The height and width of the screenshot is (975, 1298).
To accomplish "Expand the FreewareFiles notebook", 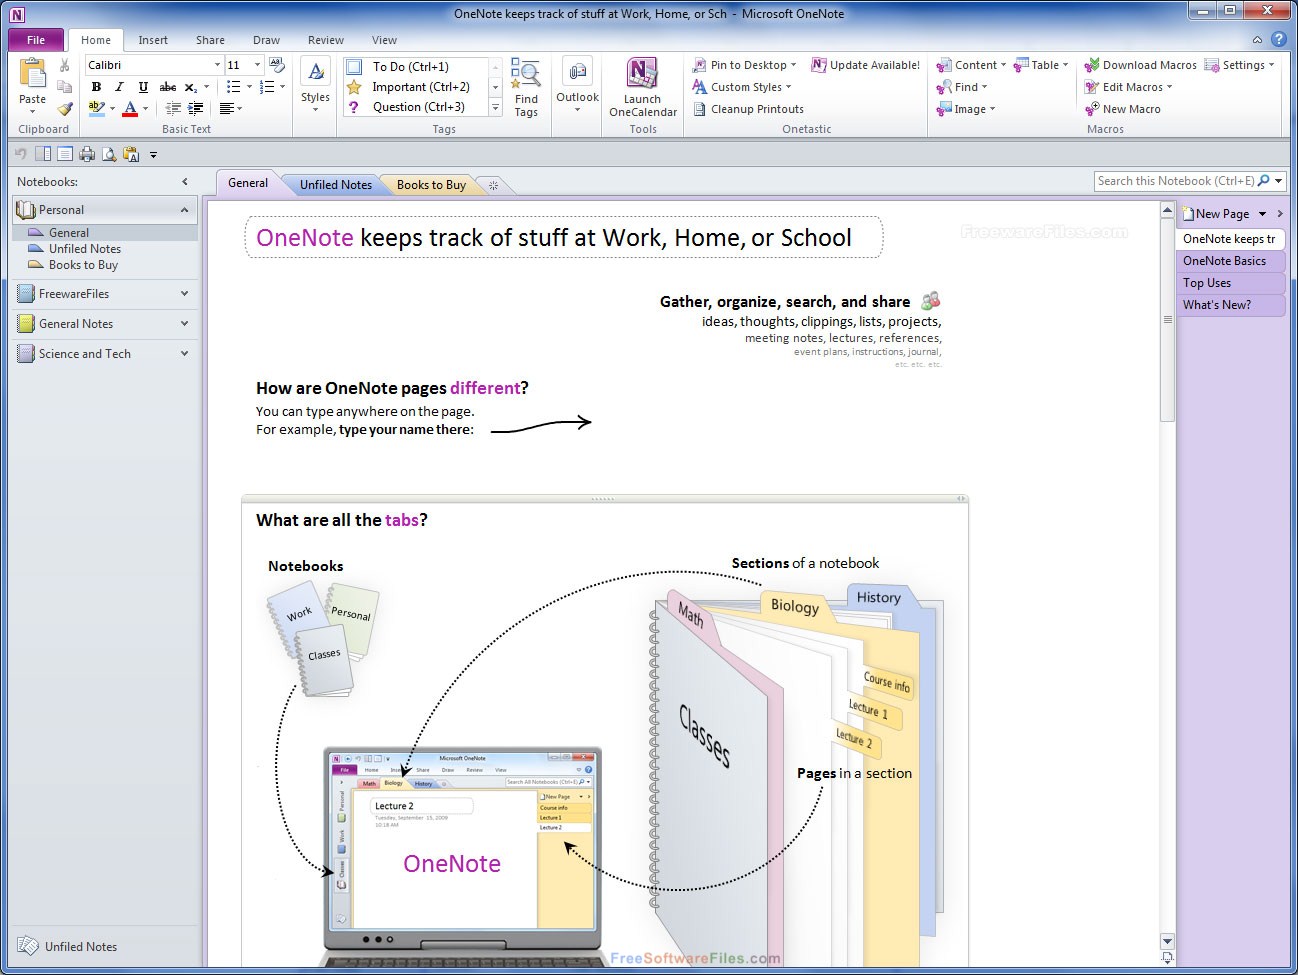I will coord(185,294).
